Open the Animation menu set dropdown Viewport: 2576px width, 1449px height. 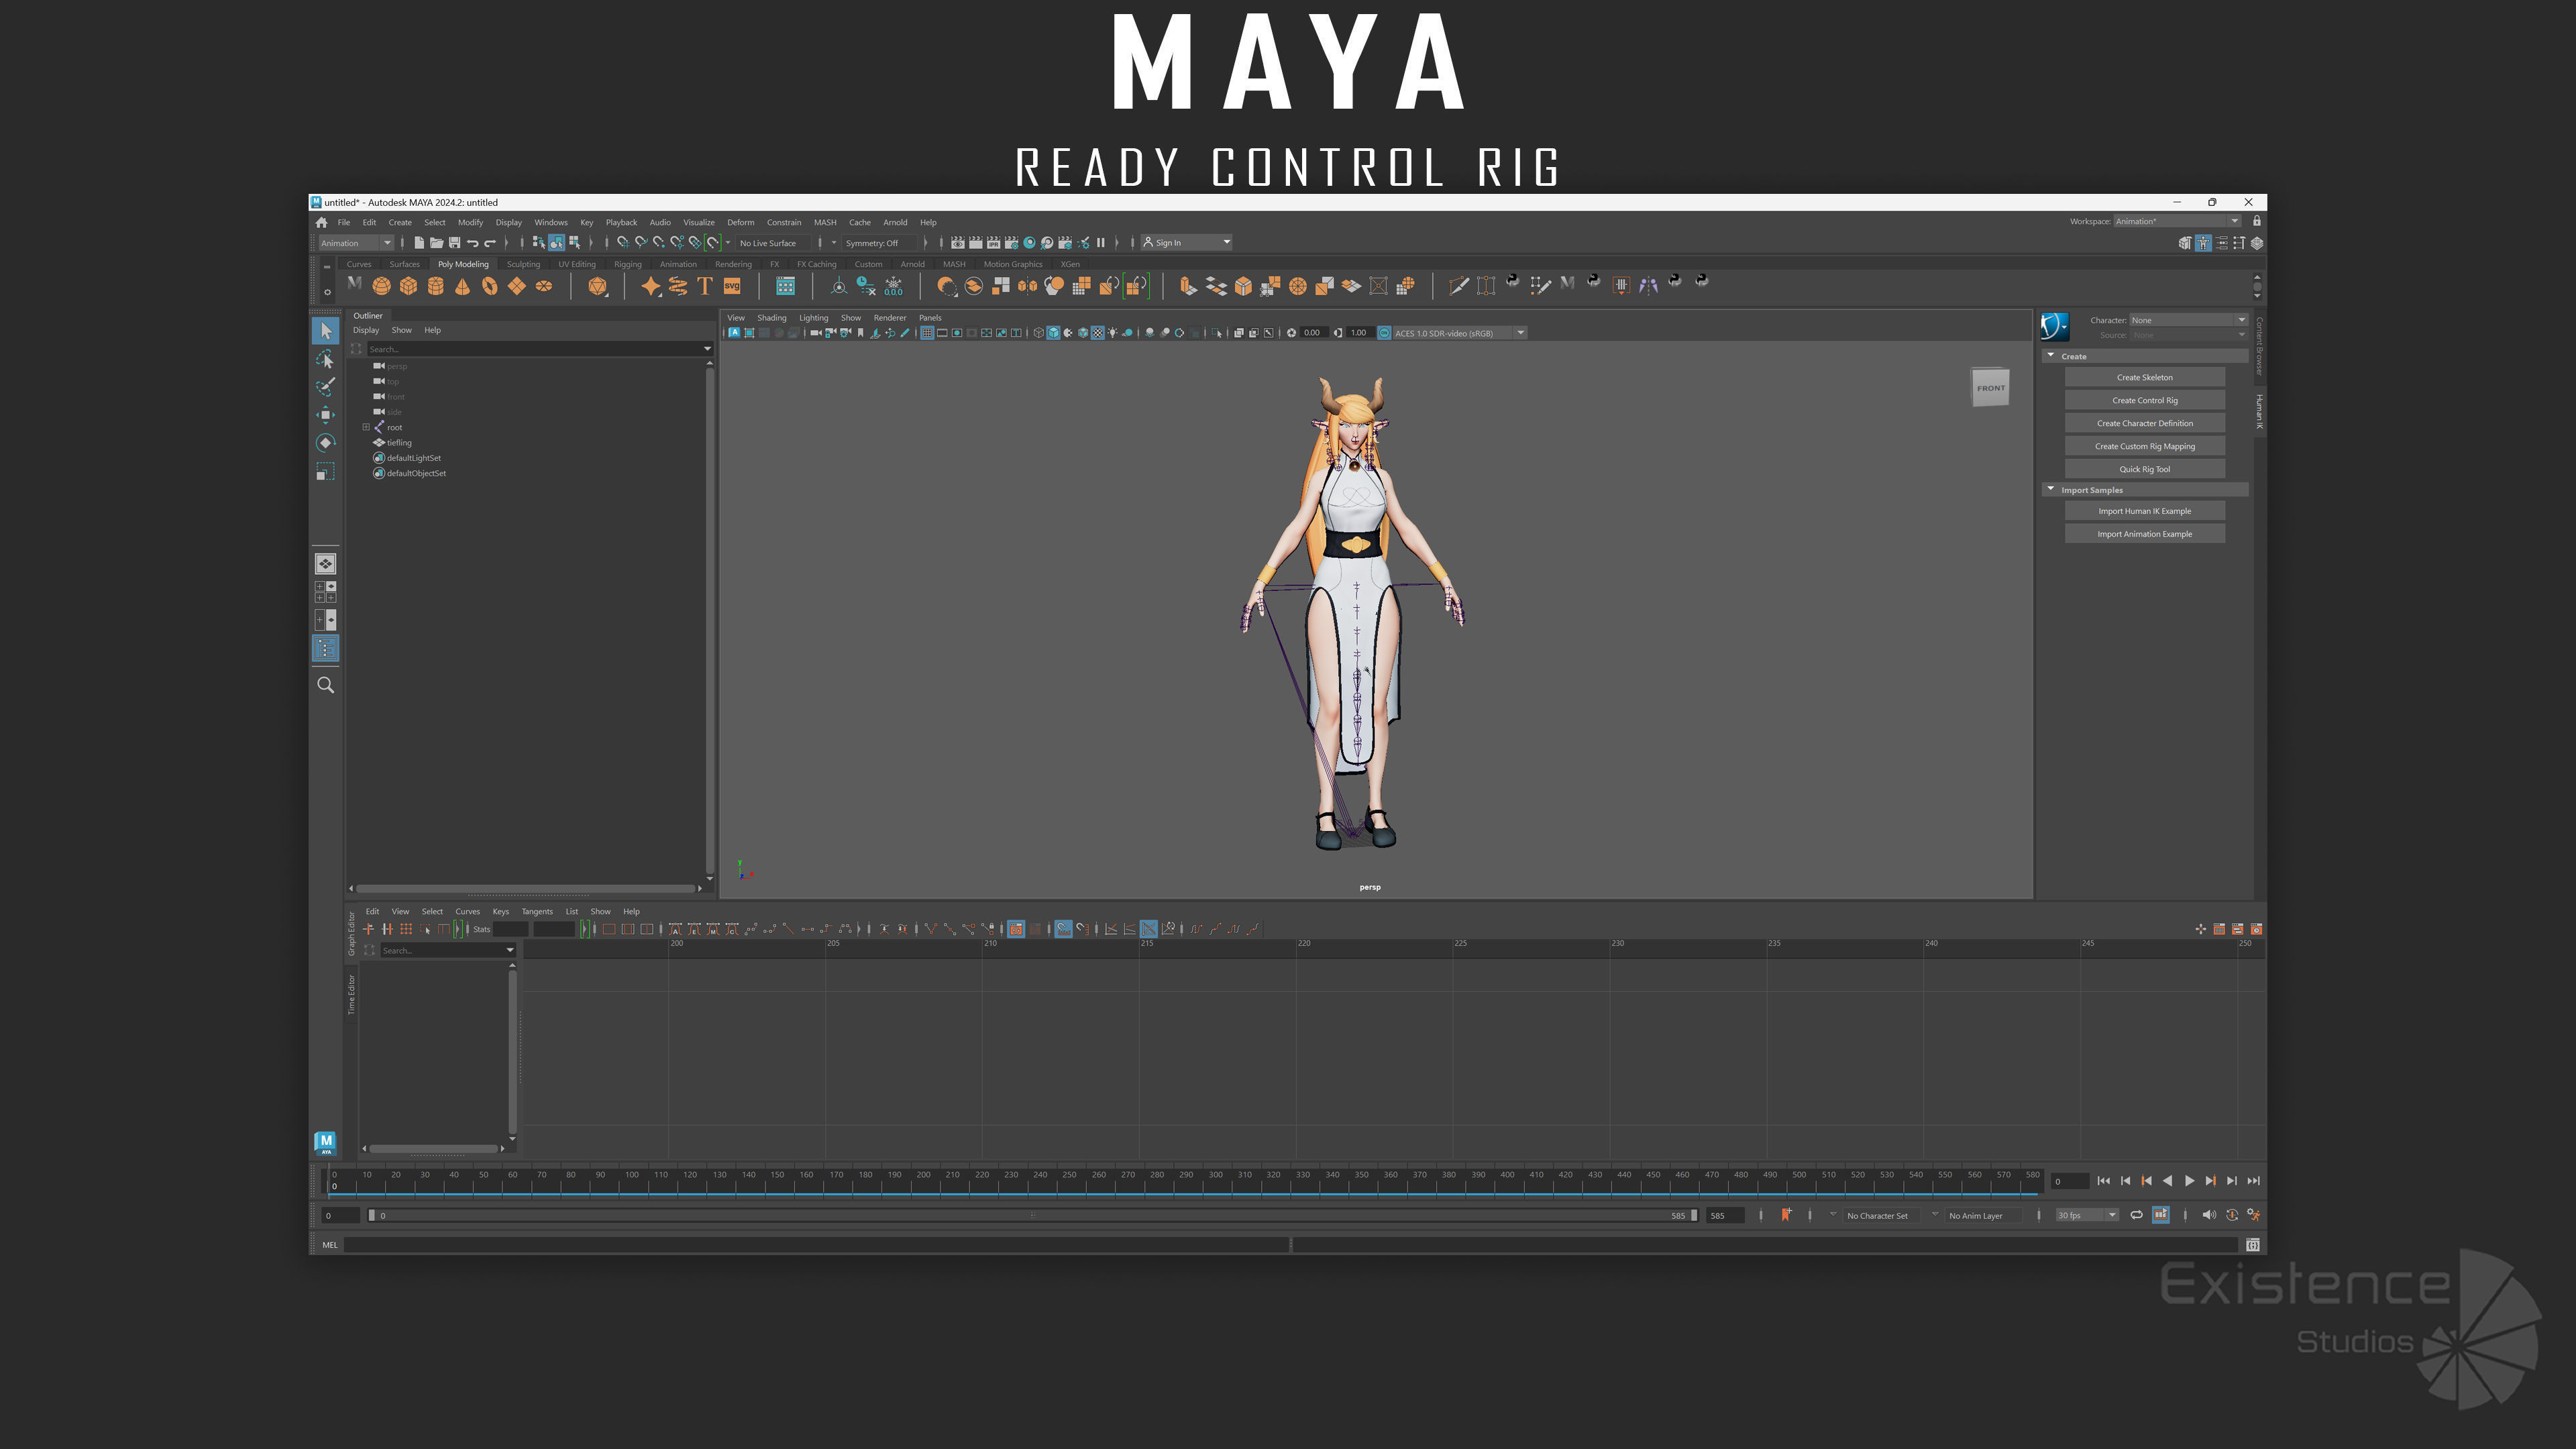pyautogui.click(x=356, y=243)
